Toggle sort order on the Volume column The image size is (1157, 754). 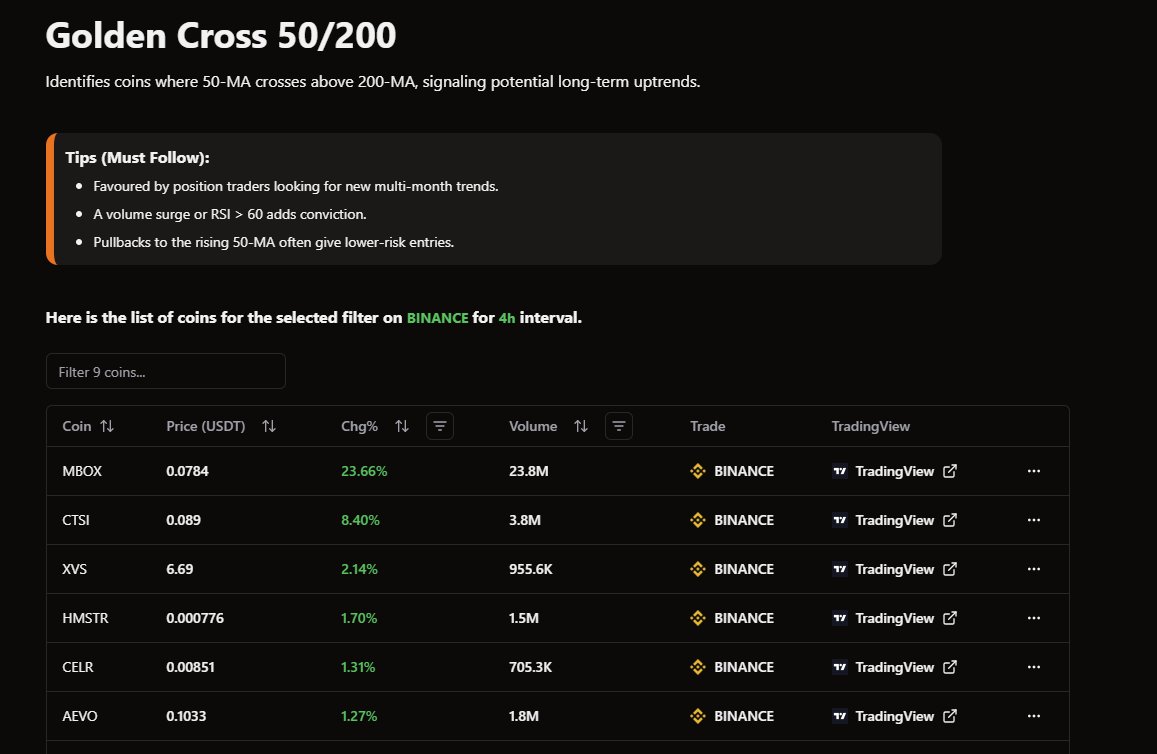(581, 426)
